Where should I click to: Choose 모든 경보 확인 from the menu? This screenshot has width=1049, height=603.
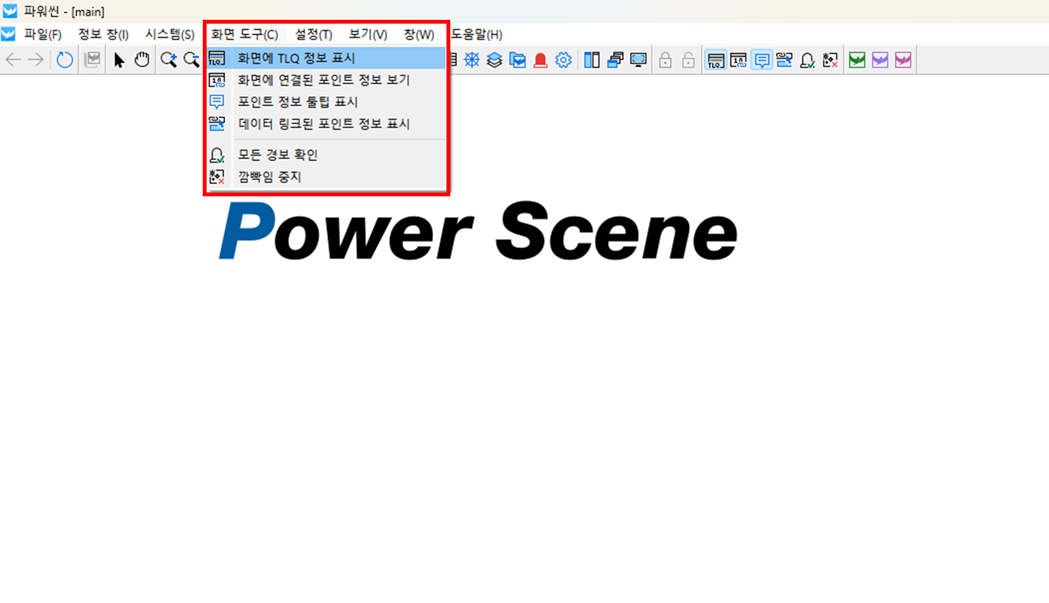(277, 155)
